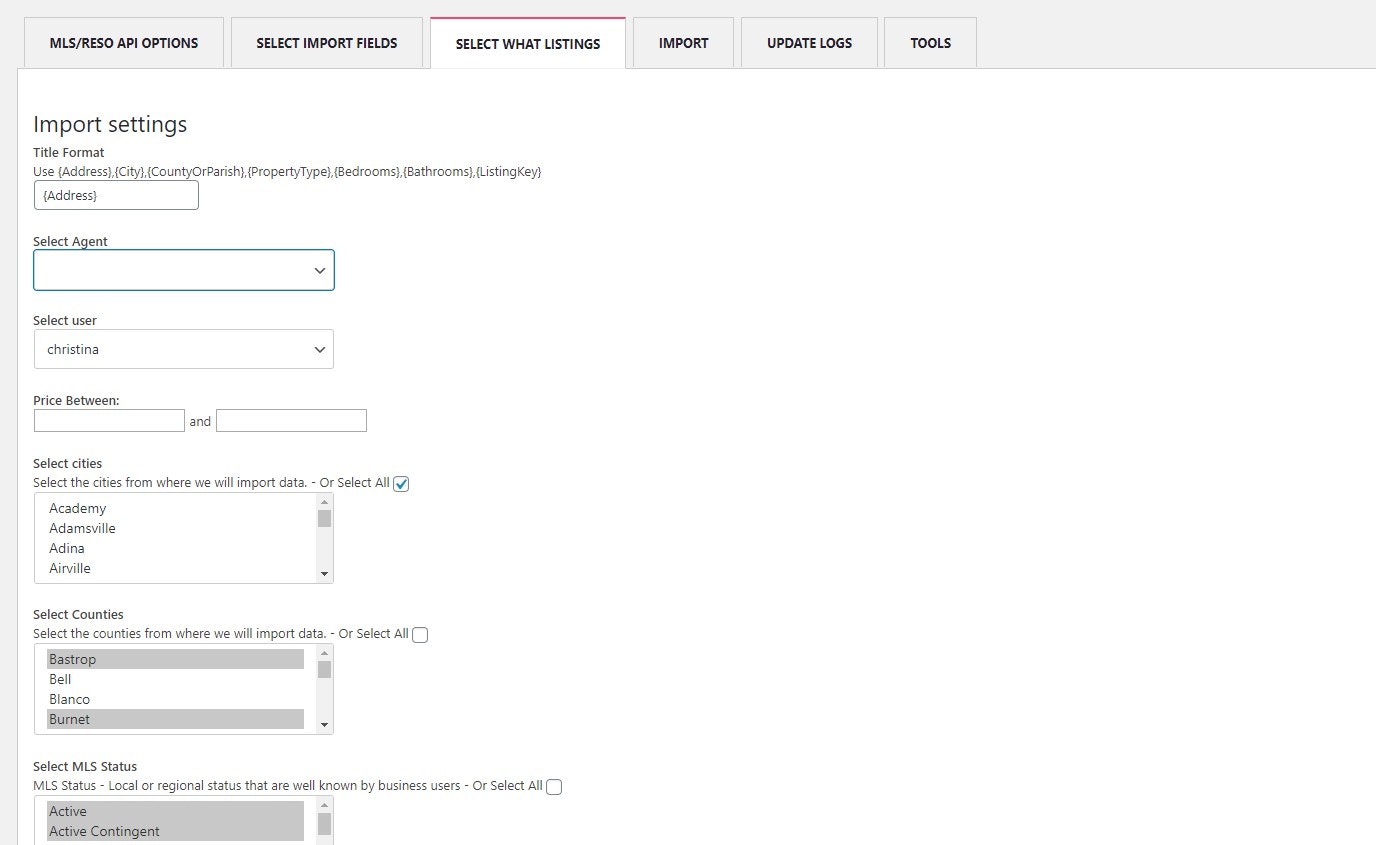Open the Select user dropdown showing christina
The image size is (1376, 845).
tap(184, 349)
